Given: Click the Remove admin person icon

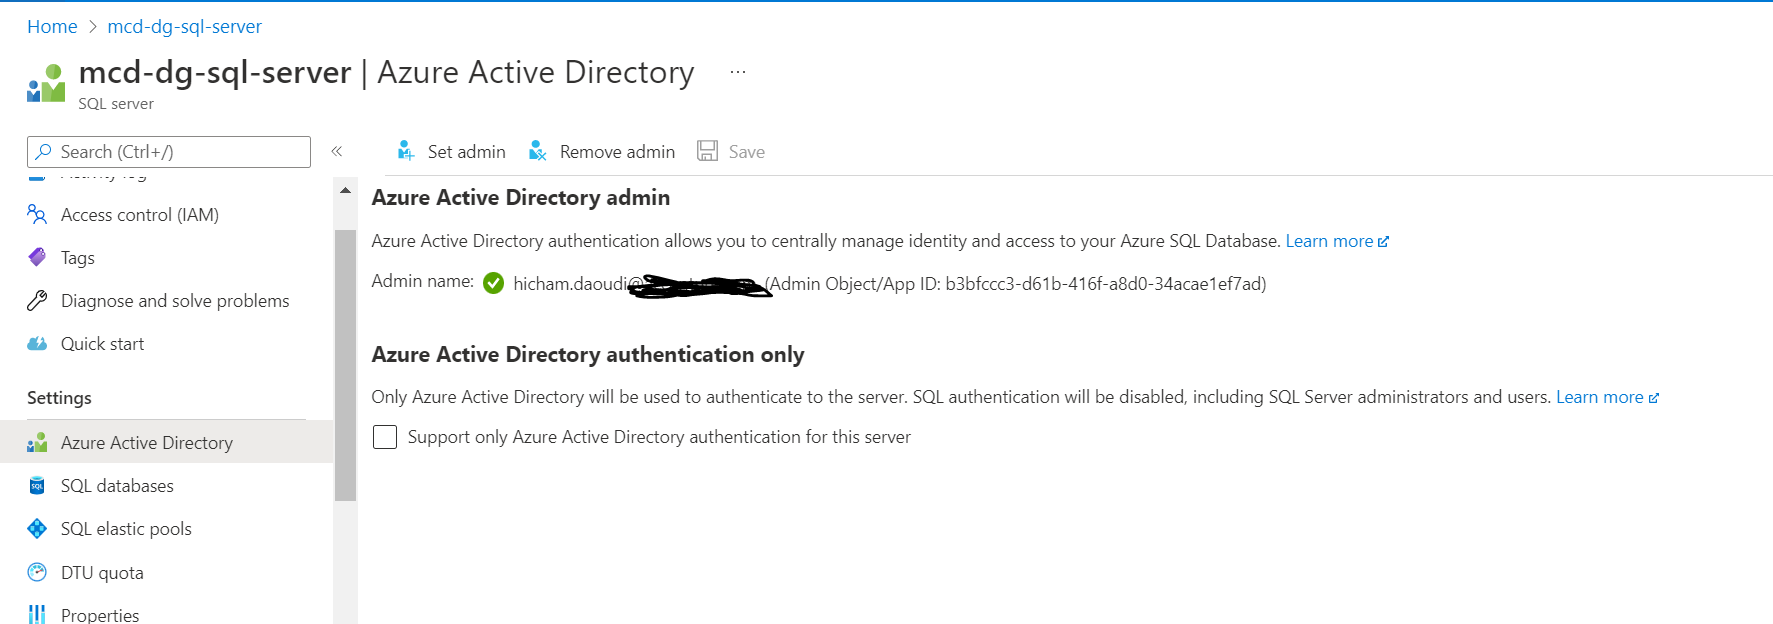Looking at the screenshot, I should (537, 151).
